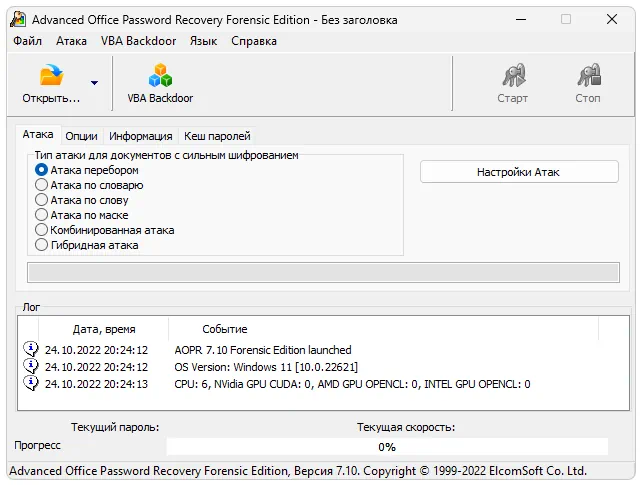The image size is (641, 485).
Task: Open the Справка menu
Action: tap(254, 41)
